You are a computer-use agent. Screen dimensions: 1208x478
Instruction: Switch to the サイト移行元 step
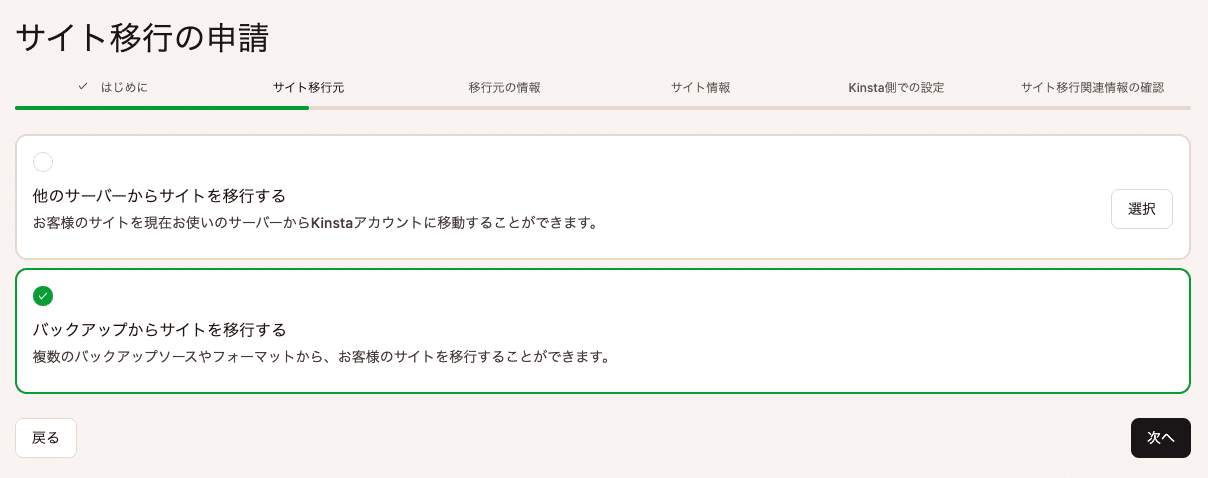309,87
